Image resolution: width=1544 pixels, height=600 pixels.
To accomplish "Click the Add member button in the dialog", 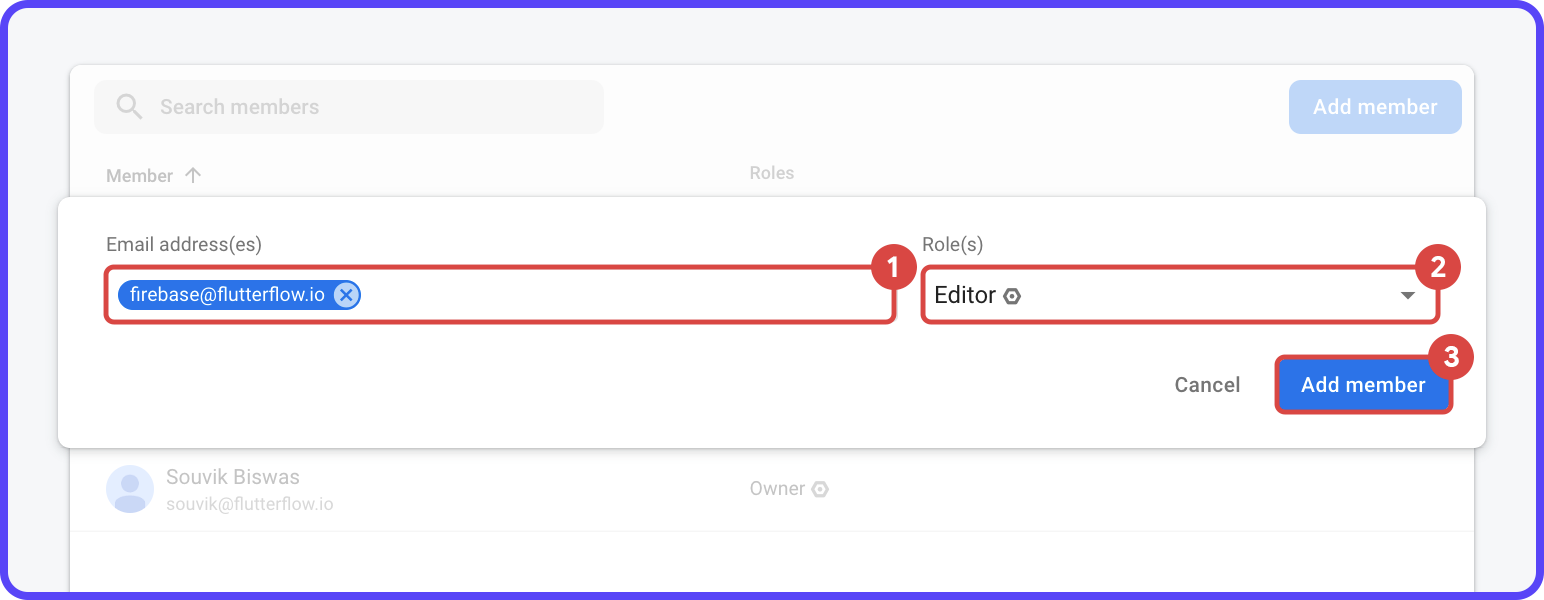I will pyautogui.click(x=1363, y=384).
